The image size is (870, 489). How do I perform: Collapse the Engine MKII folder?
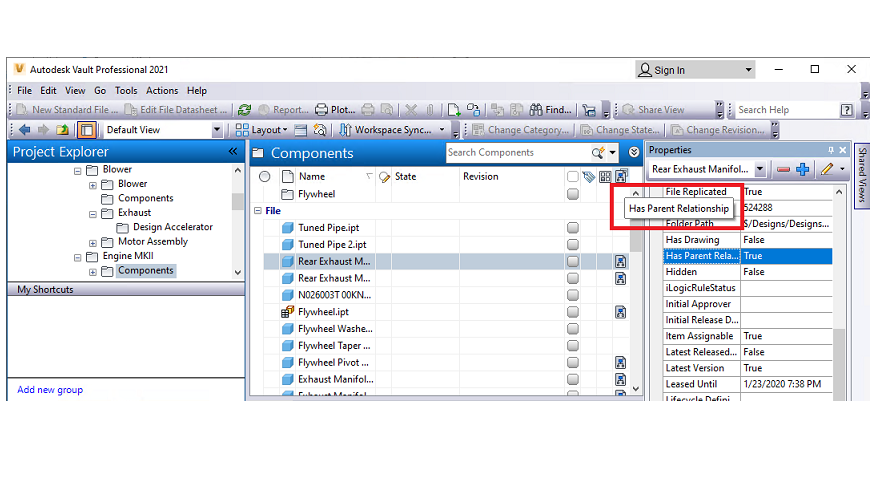point(78,258)
